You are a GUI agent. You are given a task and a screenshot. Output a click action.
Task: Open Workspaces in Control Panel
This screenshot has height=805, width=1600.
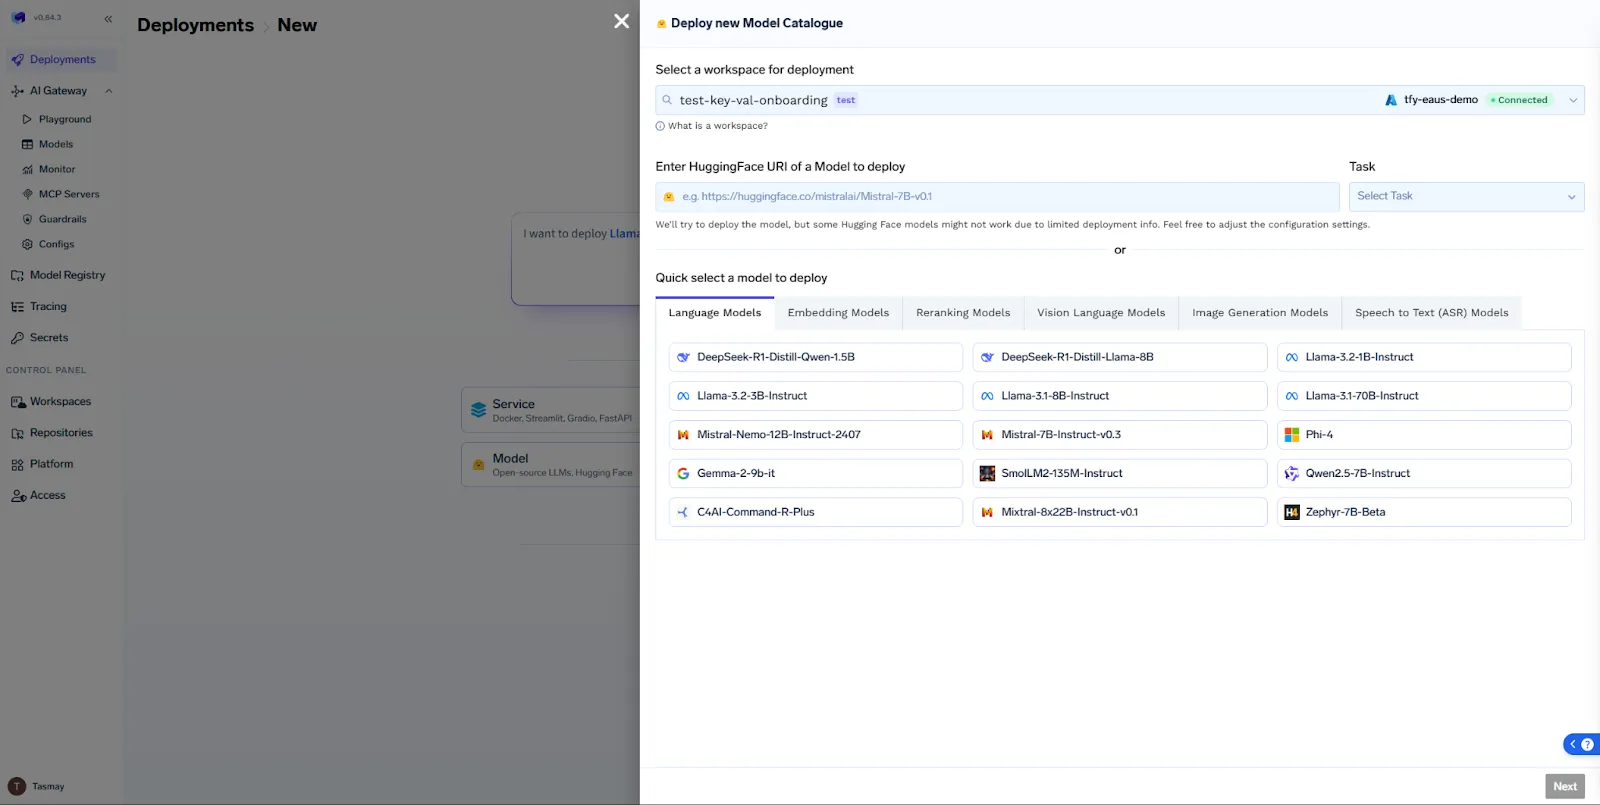tap(60, 402)
